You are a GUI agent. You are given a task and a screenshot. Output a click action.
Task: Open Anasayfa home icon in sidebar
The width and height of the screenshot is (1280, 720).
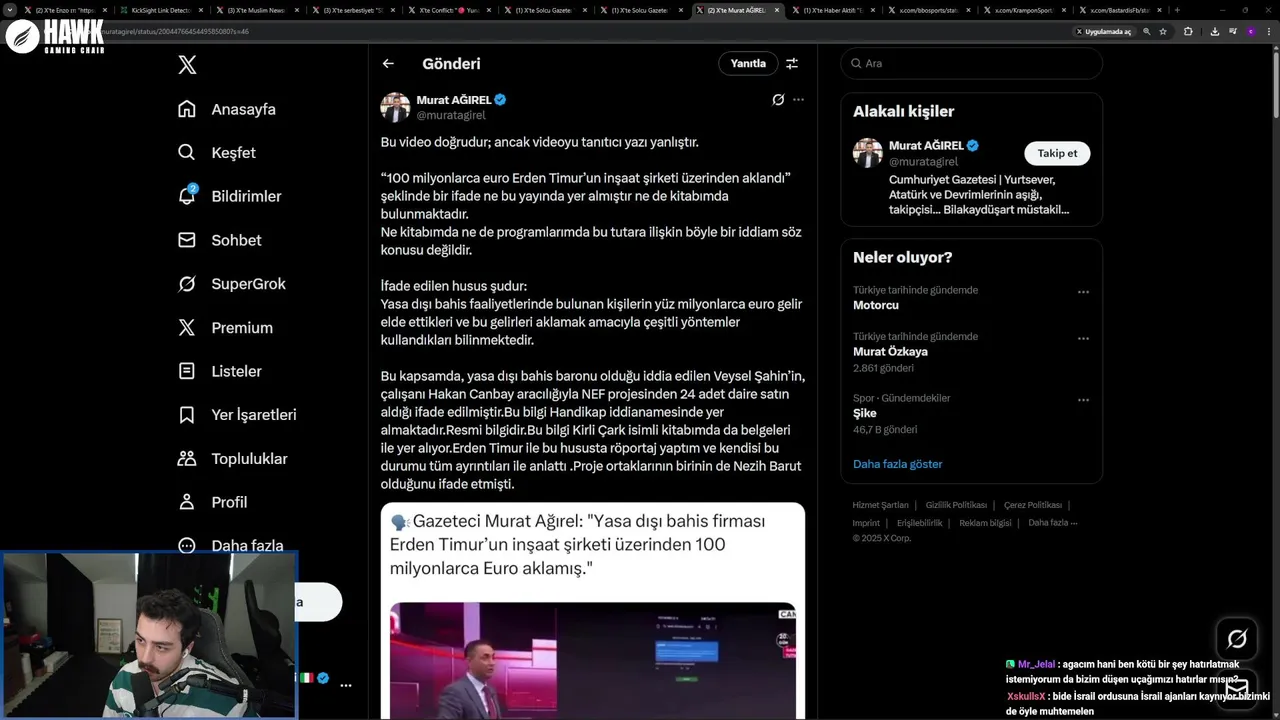[x=187, y=109]
